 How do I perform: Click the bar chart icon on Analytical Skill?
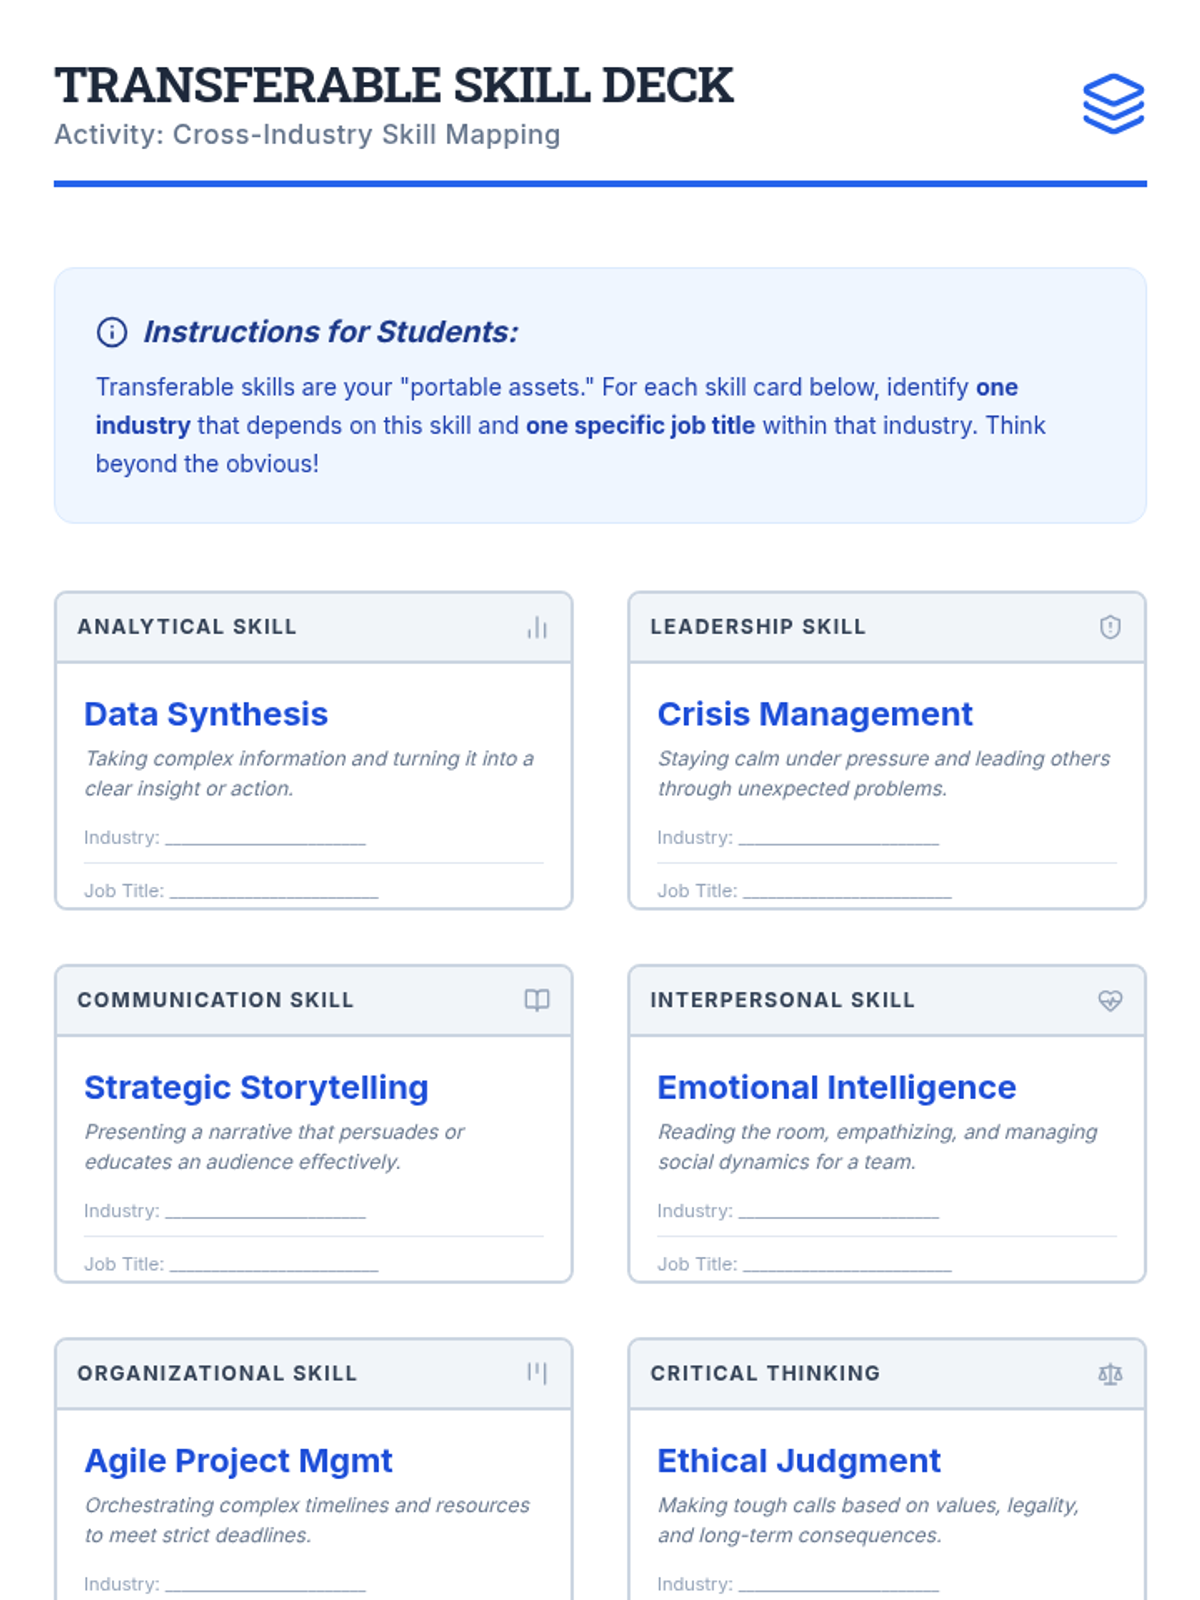tap(537, 627)
